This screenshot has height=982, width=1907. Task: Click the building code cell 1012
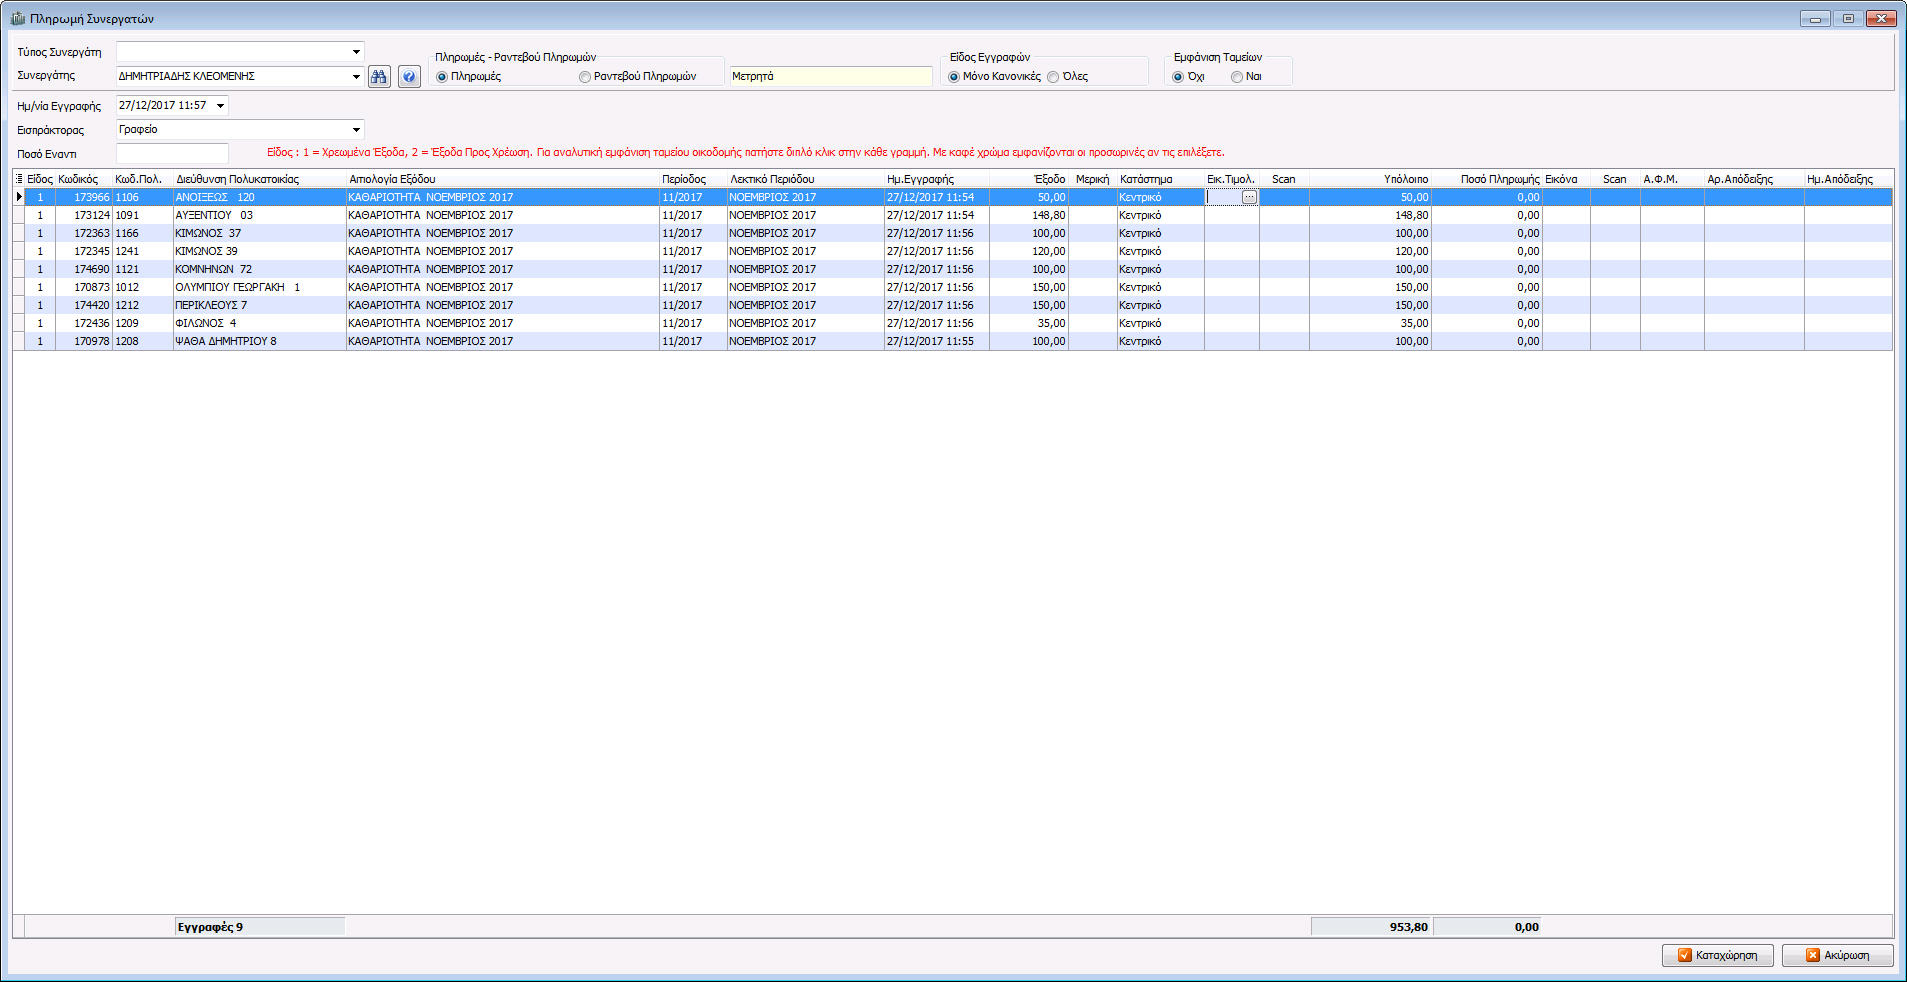(142, 287)
